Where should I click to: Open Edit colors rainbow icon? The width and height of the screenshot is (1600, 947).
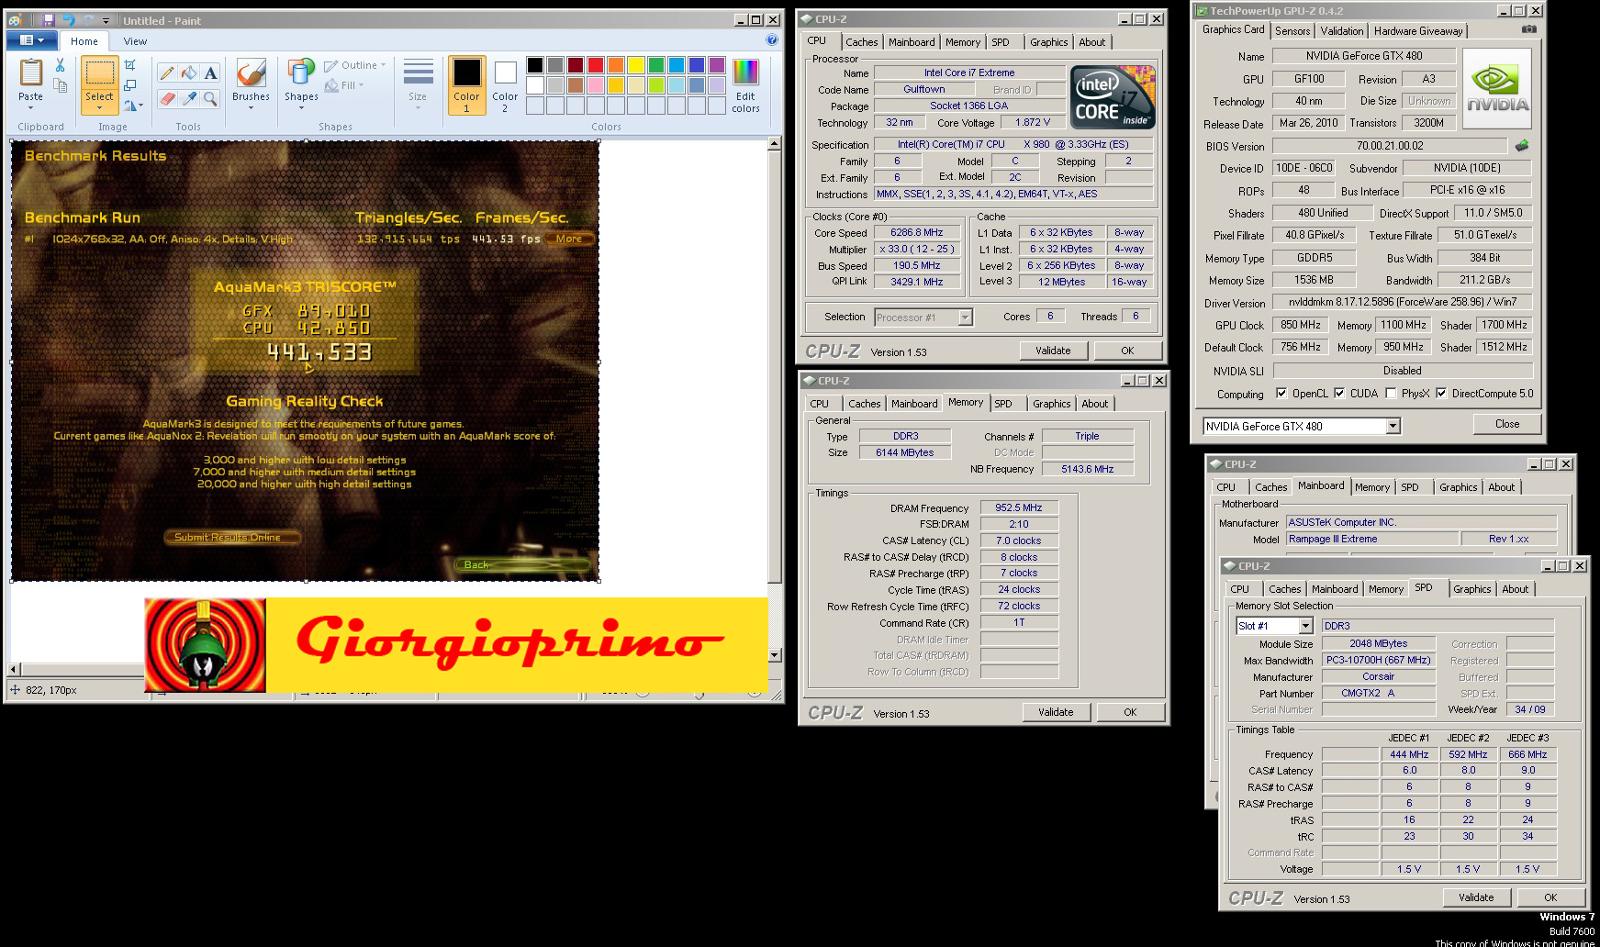coord(745,73)
